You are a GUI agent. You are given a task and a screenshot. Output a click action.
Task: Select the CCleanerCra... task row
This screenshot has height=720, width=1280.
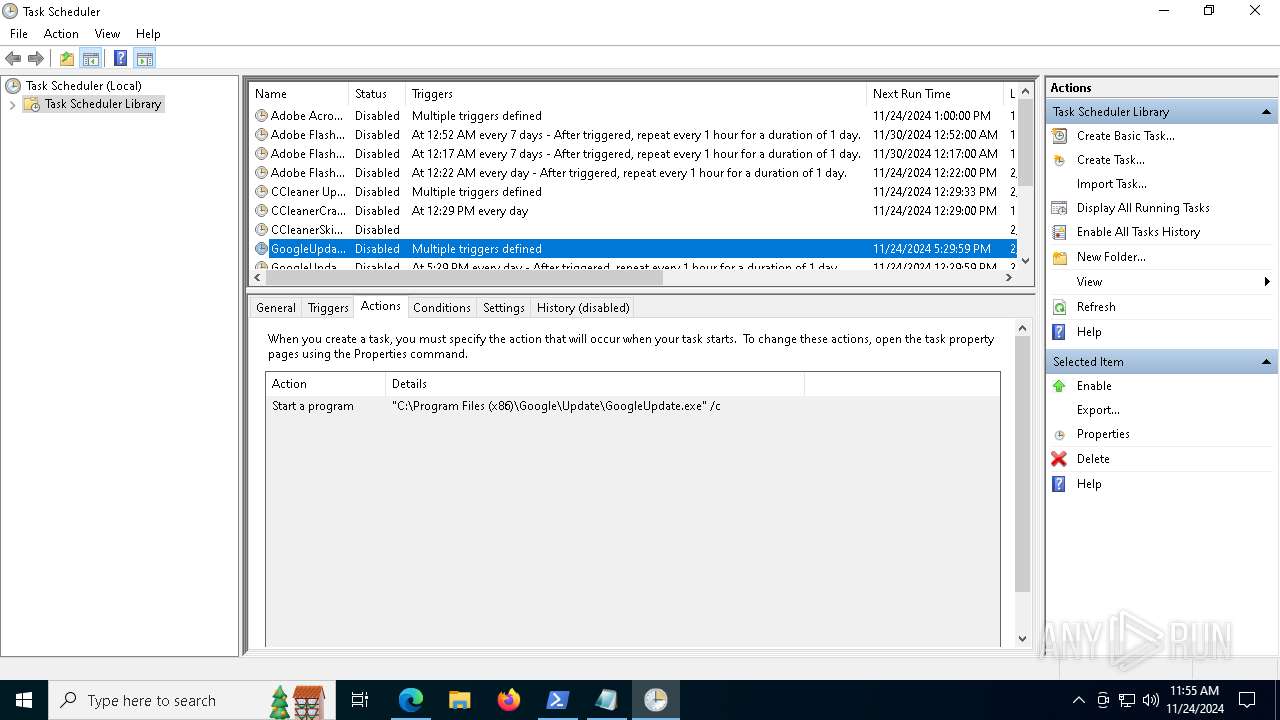tap(632, 211)
